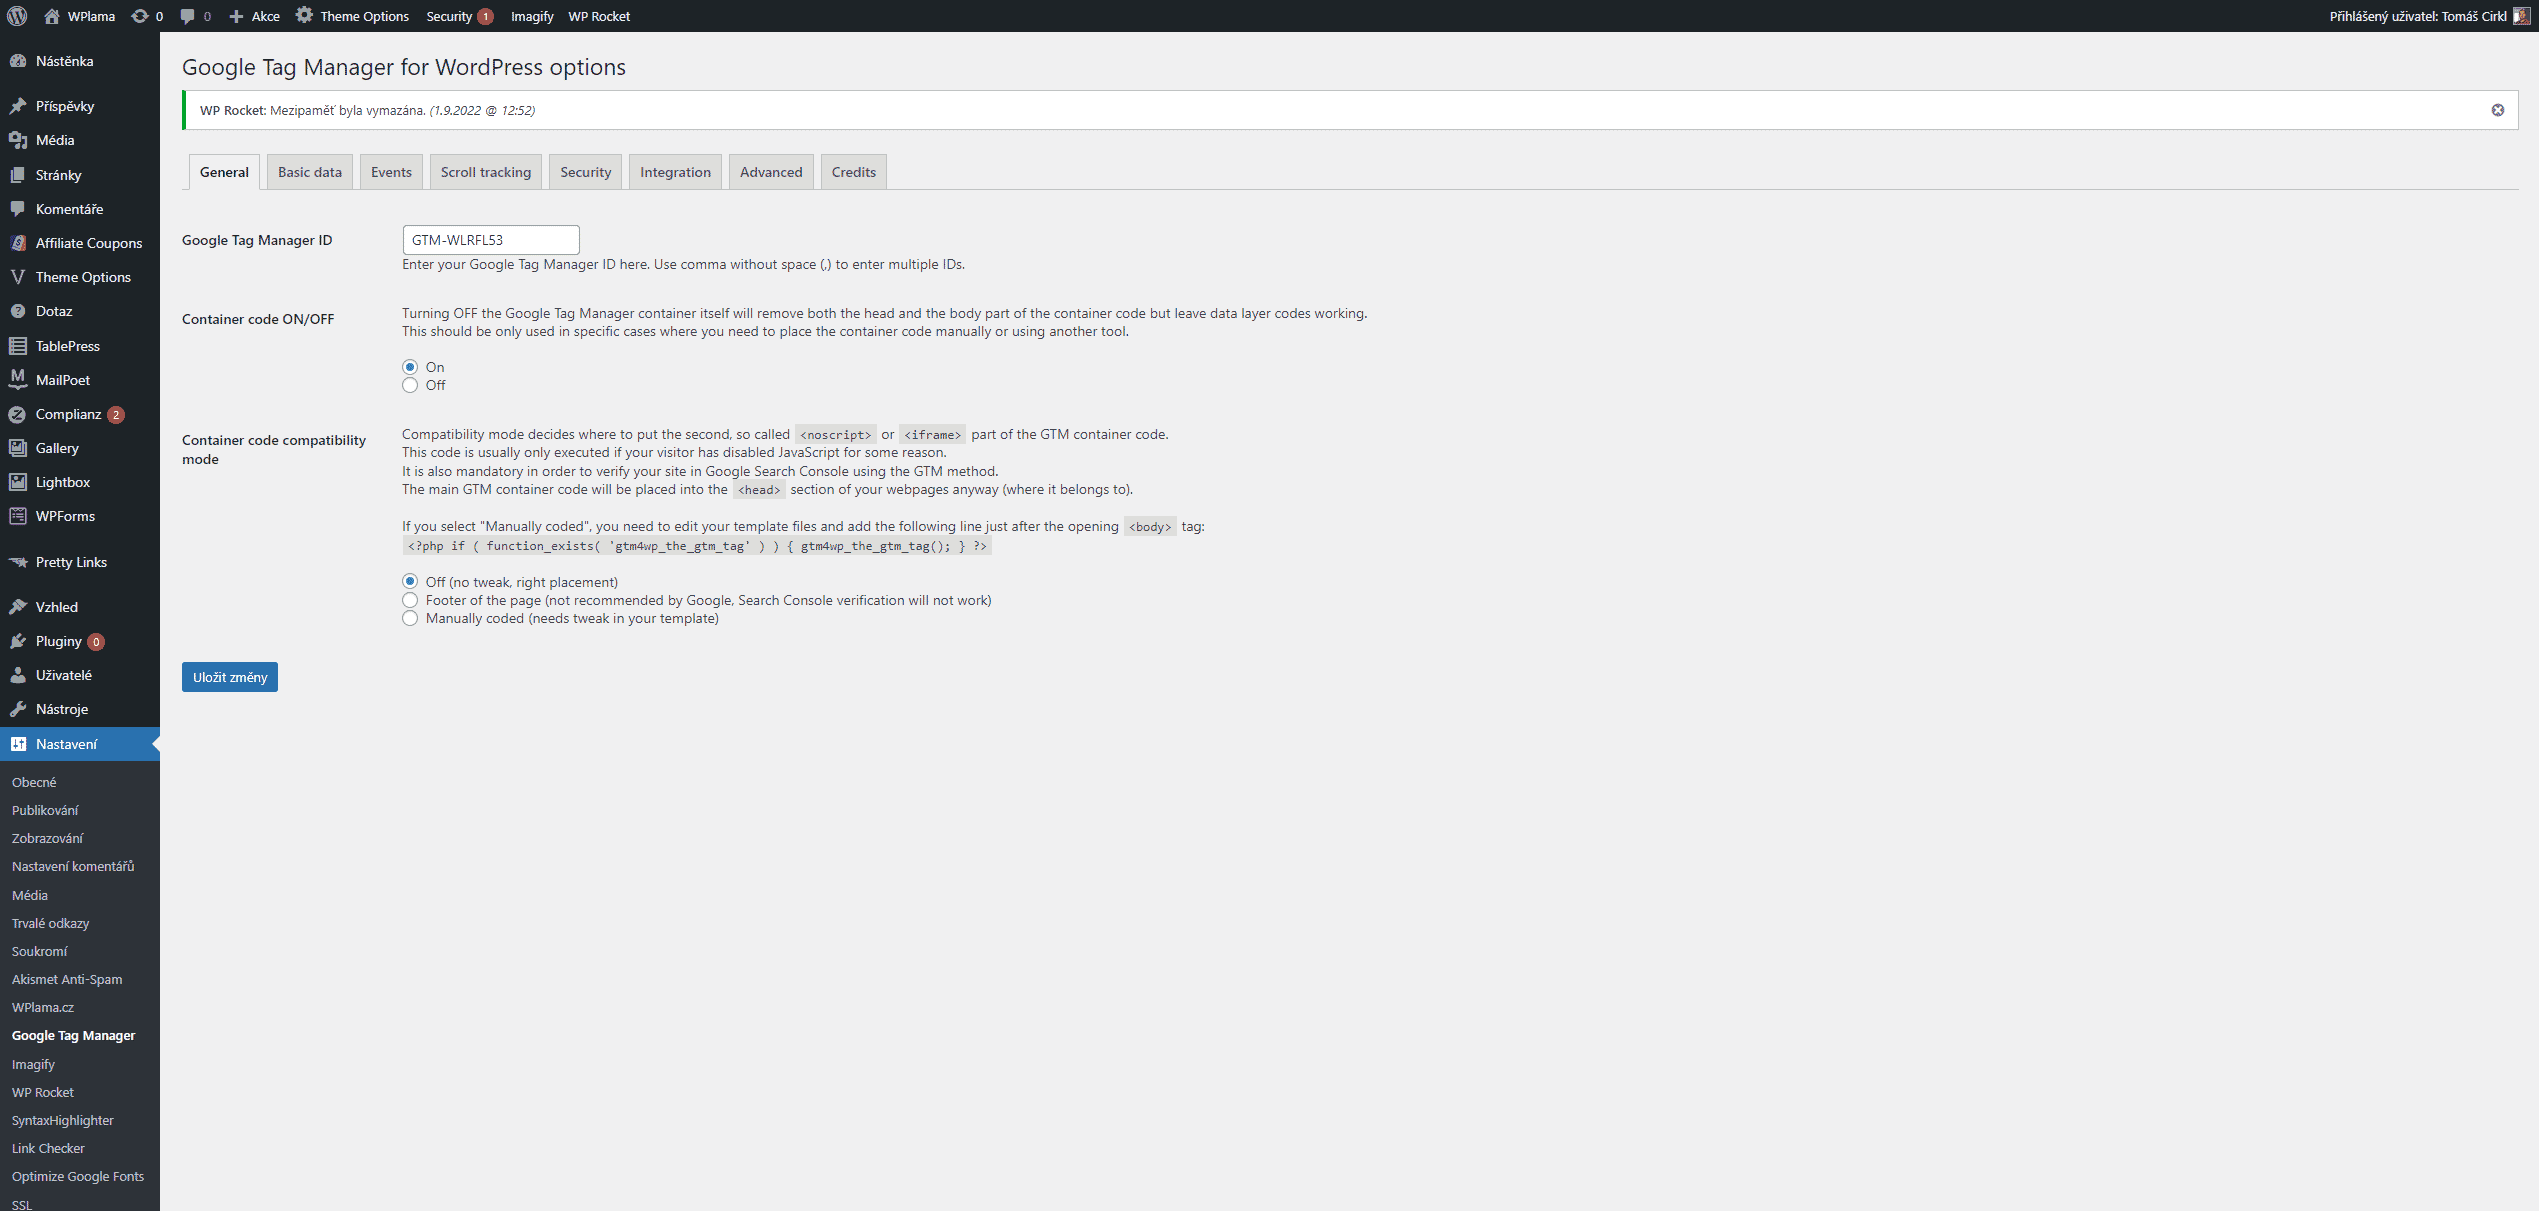Focus the Google Tag Manager ID field
This screenshot has width=2539, height=1211.
coord(491,240)
